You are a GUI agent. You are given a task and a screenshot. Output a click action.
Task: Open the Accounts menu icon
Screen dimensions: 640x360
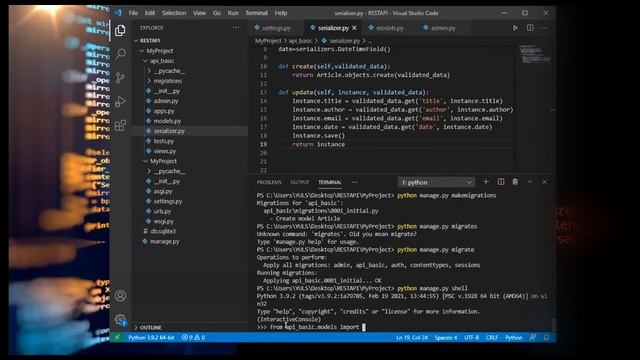point(120,296)
